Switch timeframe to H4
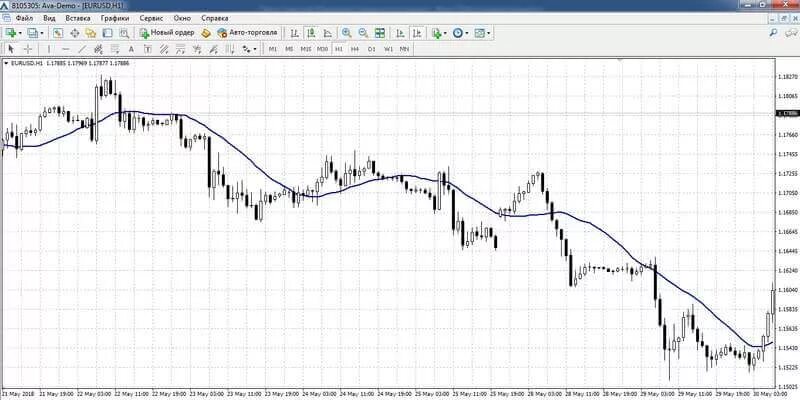Image resolution: width=800 pixels, height=400 pixels. [355, 49]
